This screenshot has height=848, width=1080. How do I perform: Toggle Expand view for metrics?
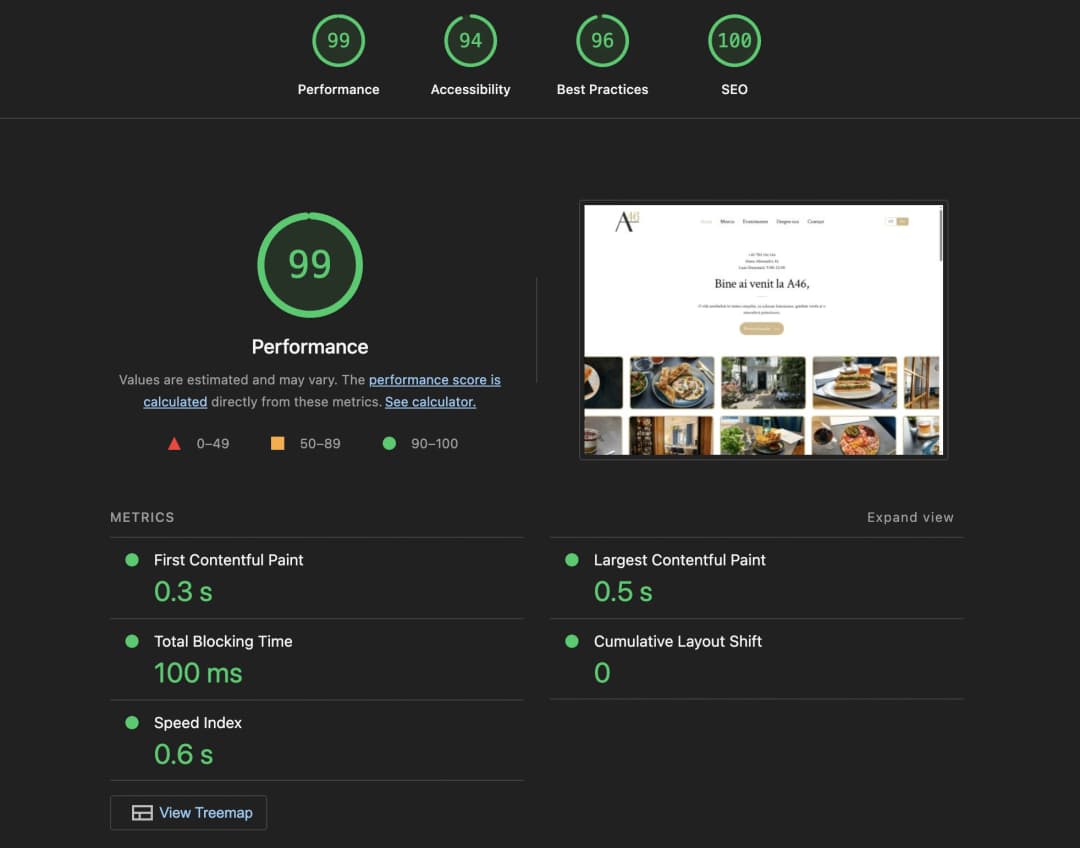pyautogui.click(x=910, y=517)
